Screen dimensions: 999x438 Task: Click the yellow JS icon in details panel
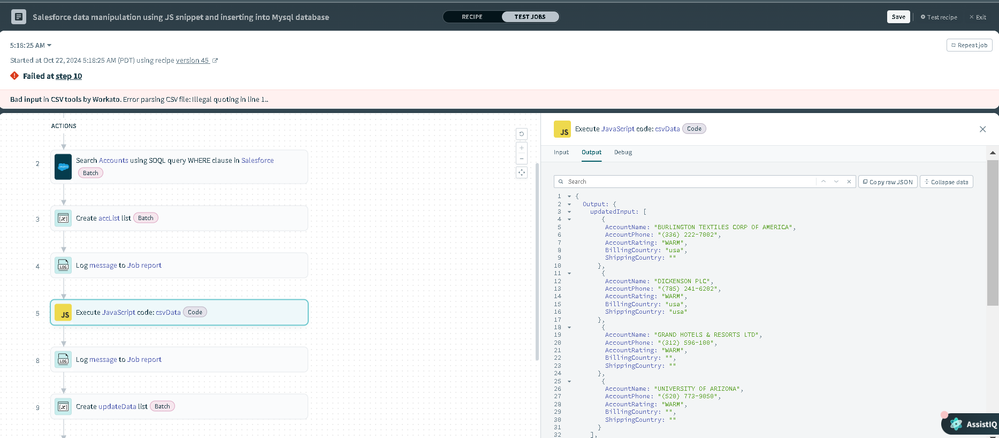[562, 129]
